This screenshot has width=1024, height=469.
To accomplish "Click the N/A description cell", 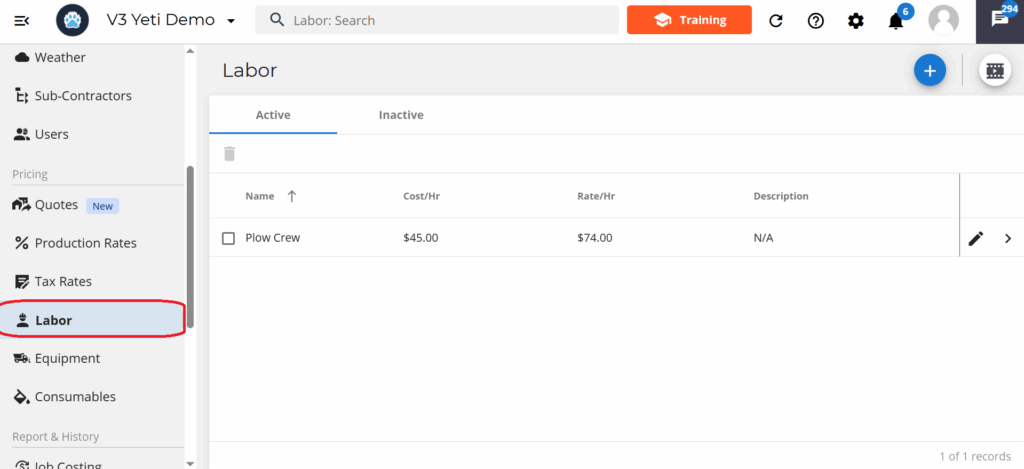I will tap(763, 238).
